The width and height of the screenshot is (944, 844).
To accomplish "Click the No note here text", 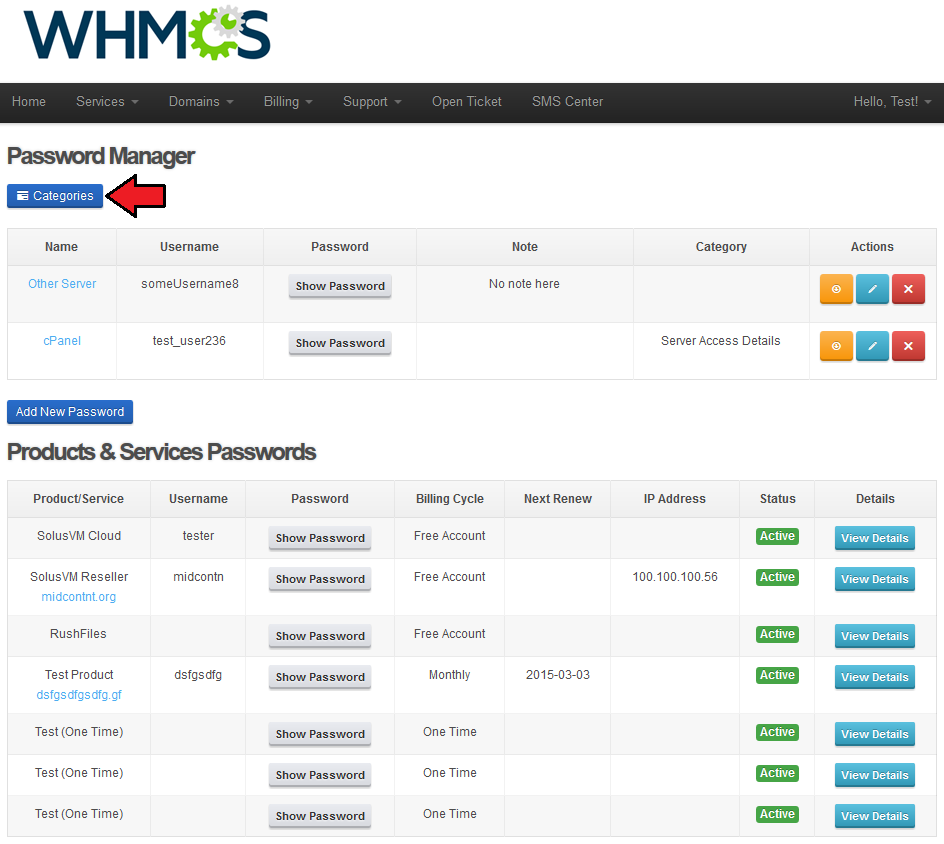I will coord(524,284).
